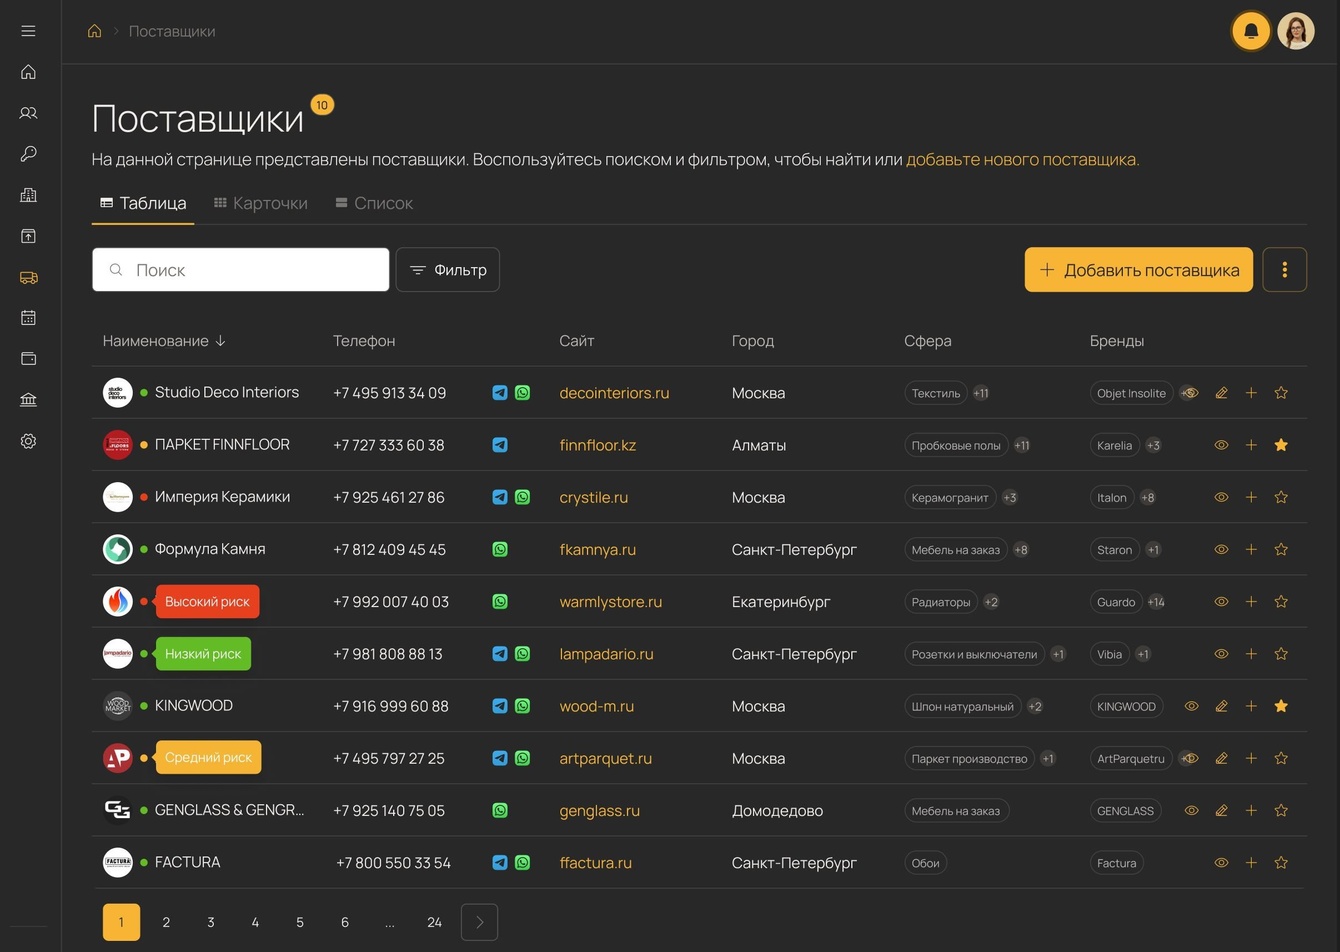Viewport: 1340px width, 952px height.
Task: Open the delivery truck sidebar icon
Action: (x=28, y=277)
